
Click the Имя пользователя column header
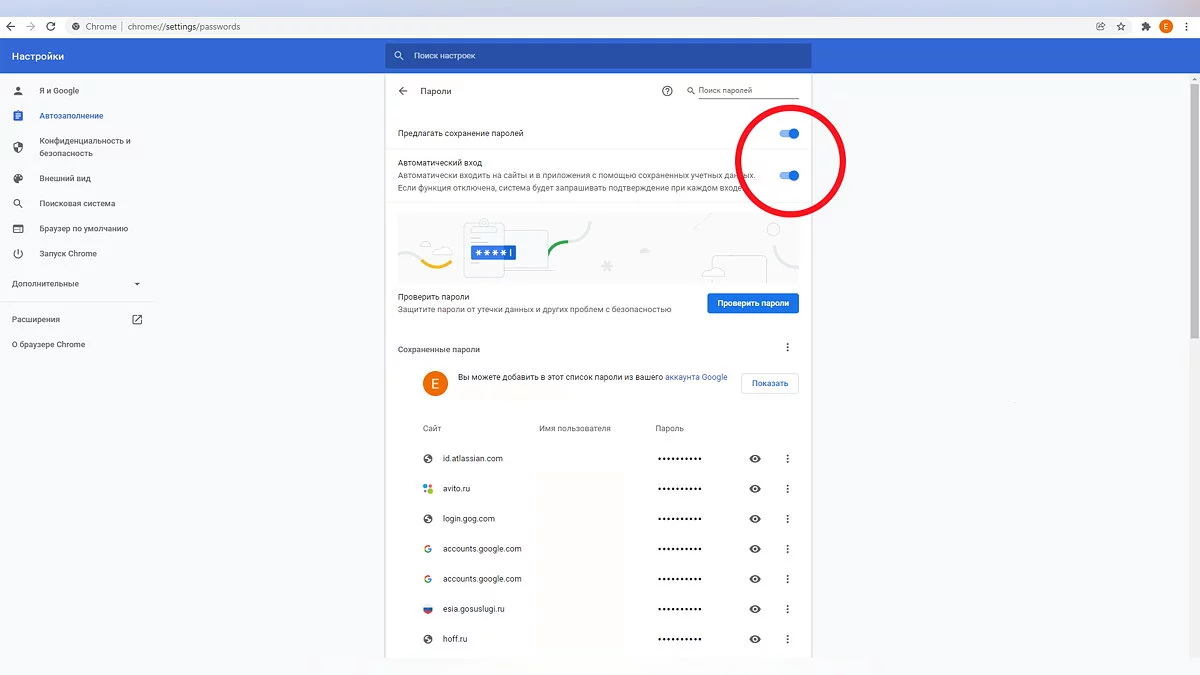coord(575,429)
